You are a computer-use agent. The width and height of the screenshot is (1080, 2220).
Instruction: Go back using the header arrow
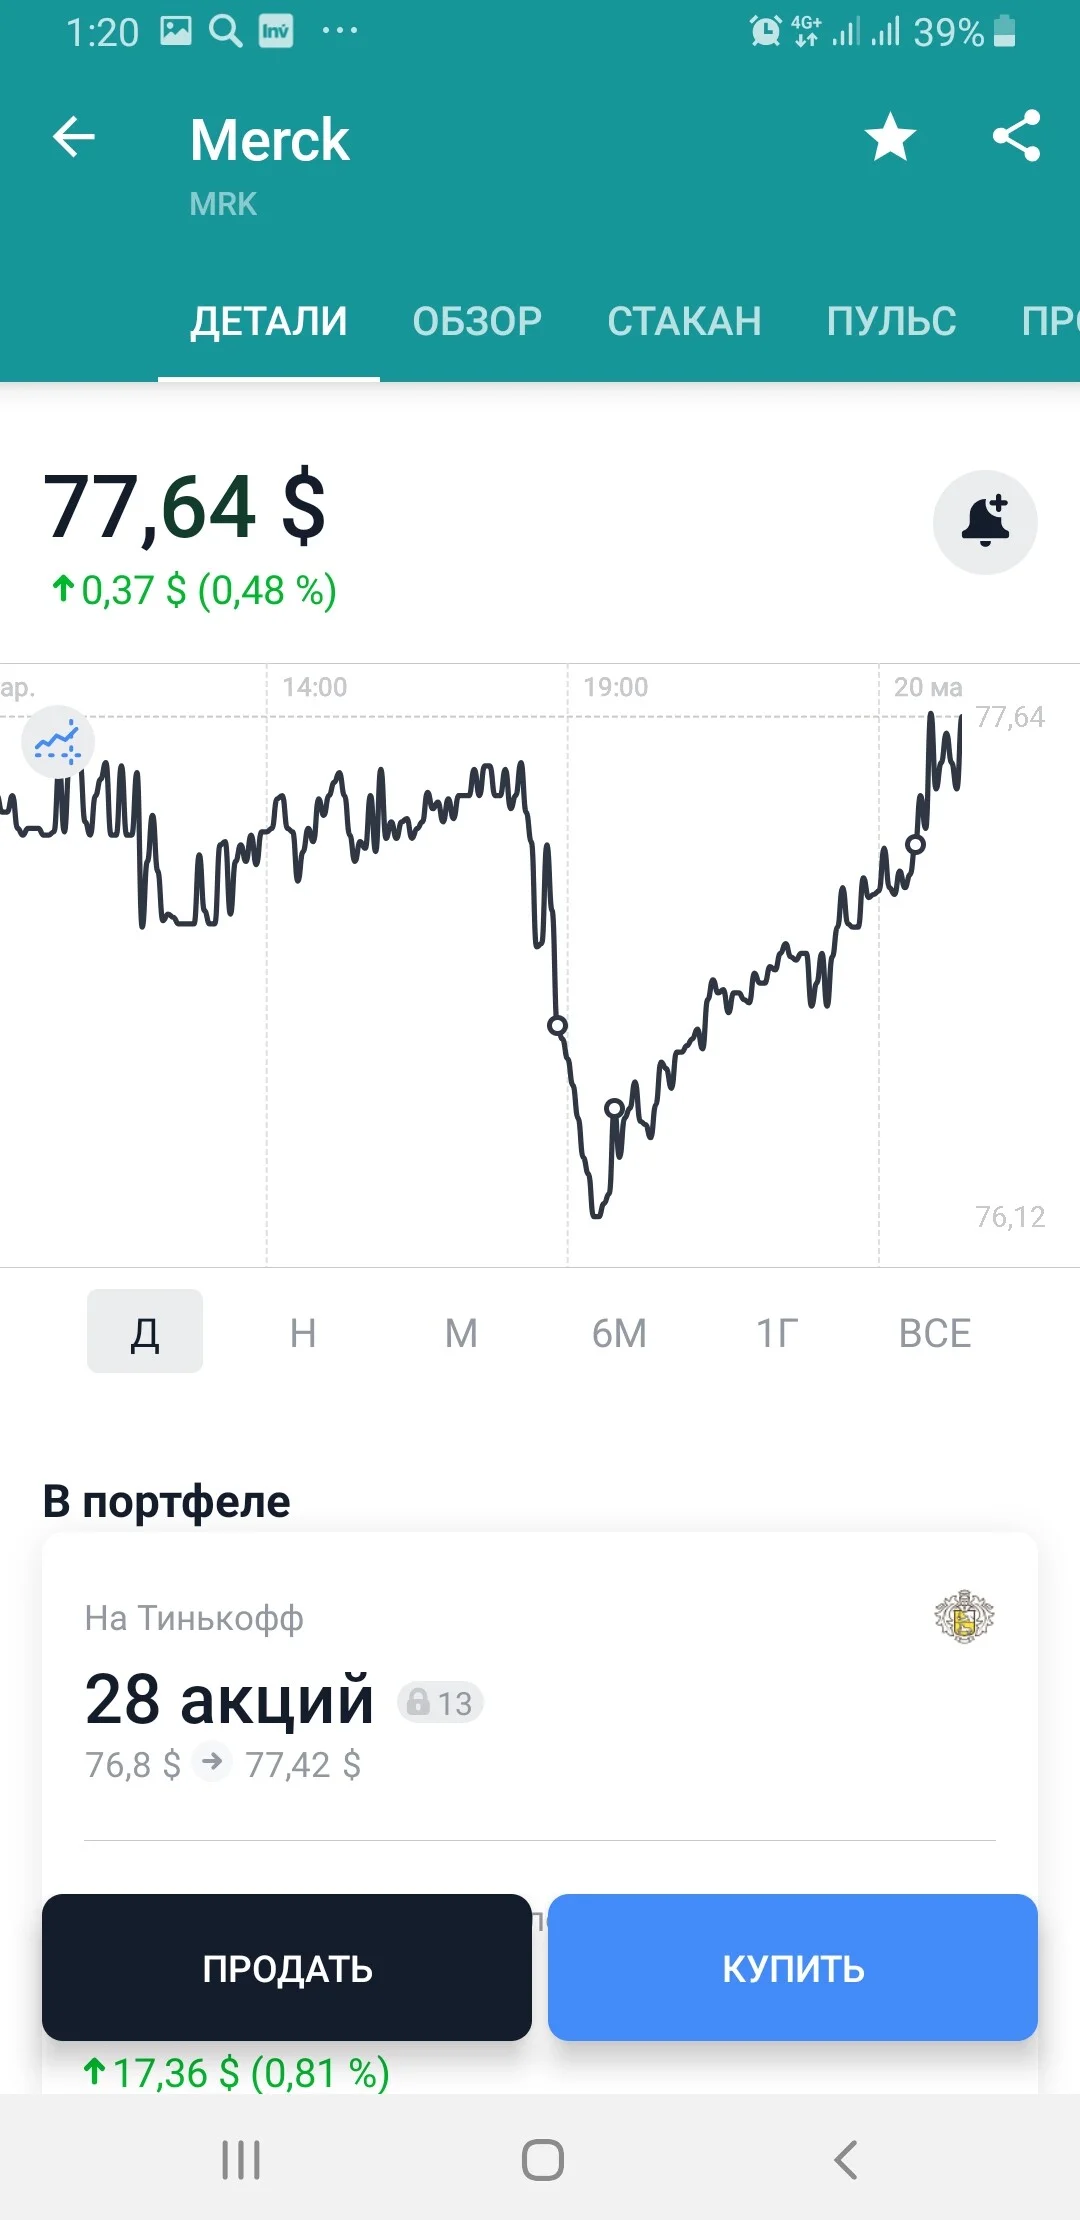[x=73, y=137]
